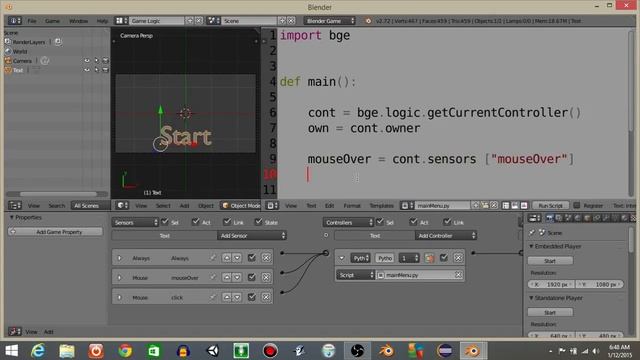Create a new text block via plus icon
This screenshot has height=360, width=640.
[x=476, y=205]
